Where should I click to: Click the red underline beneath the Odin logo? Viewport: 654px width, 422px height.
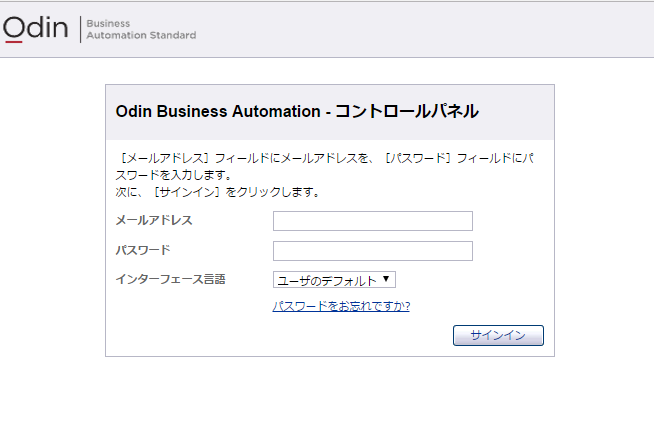(x=14, y=41)
